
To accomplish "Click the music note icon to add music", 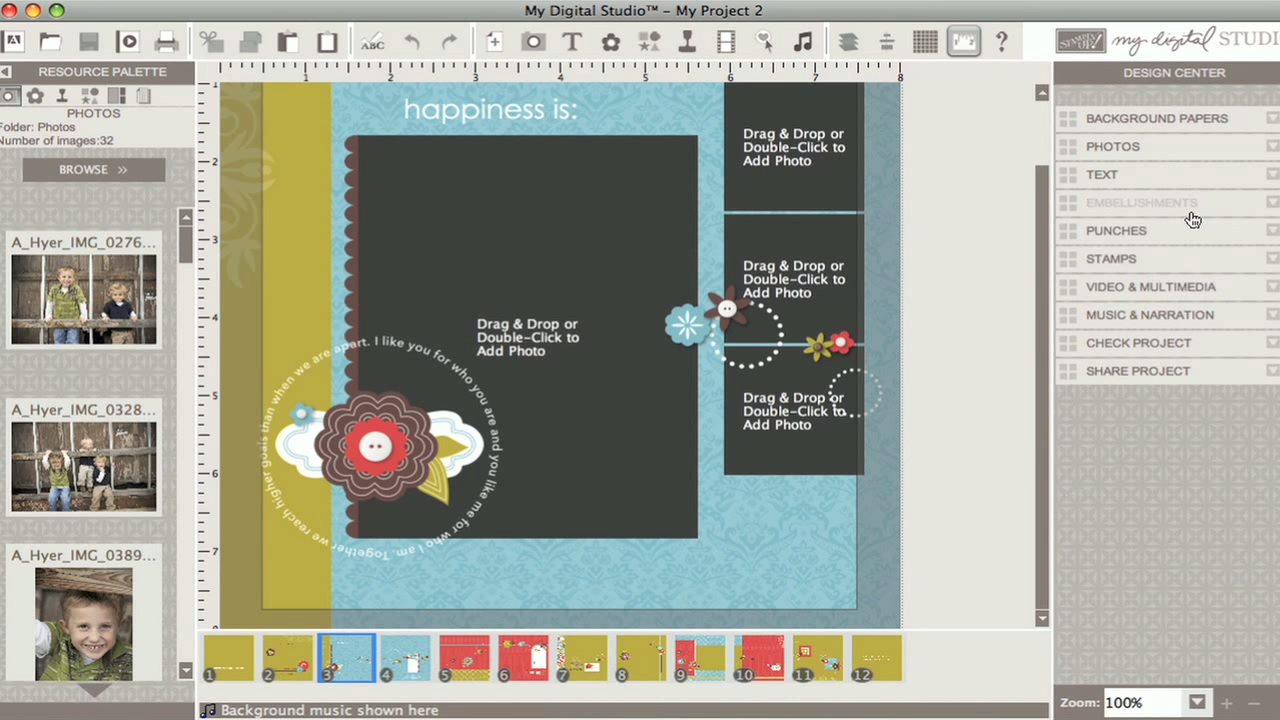I will (x=803, y=41).
